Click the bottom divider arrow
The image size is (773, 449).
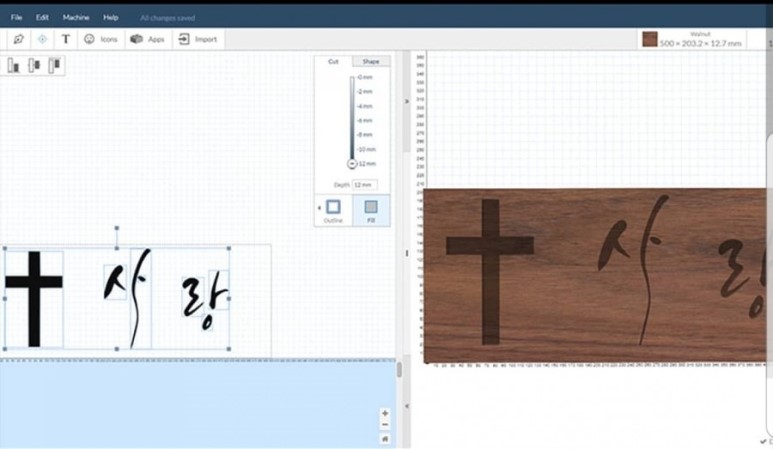407,406
